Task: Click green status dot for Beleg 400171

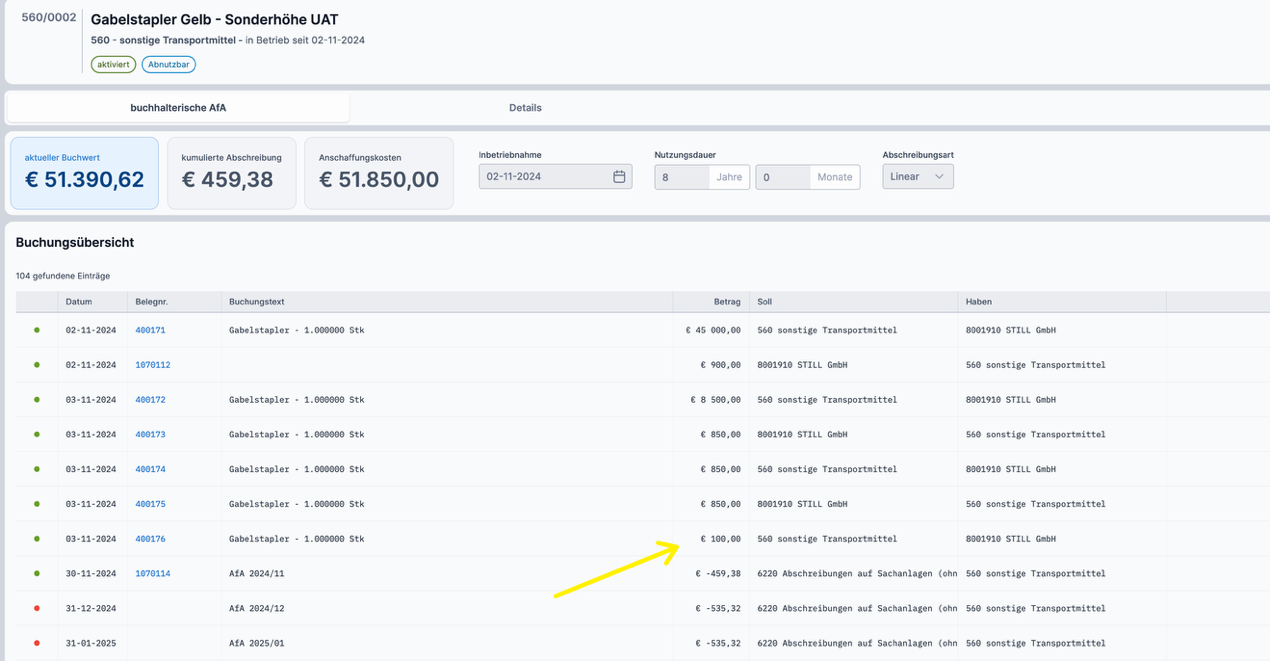Action: [x=37, y=330]
